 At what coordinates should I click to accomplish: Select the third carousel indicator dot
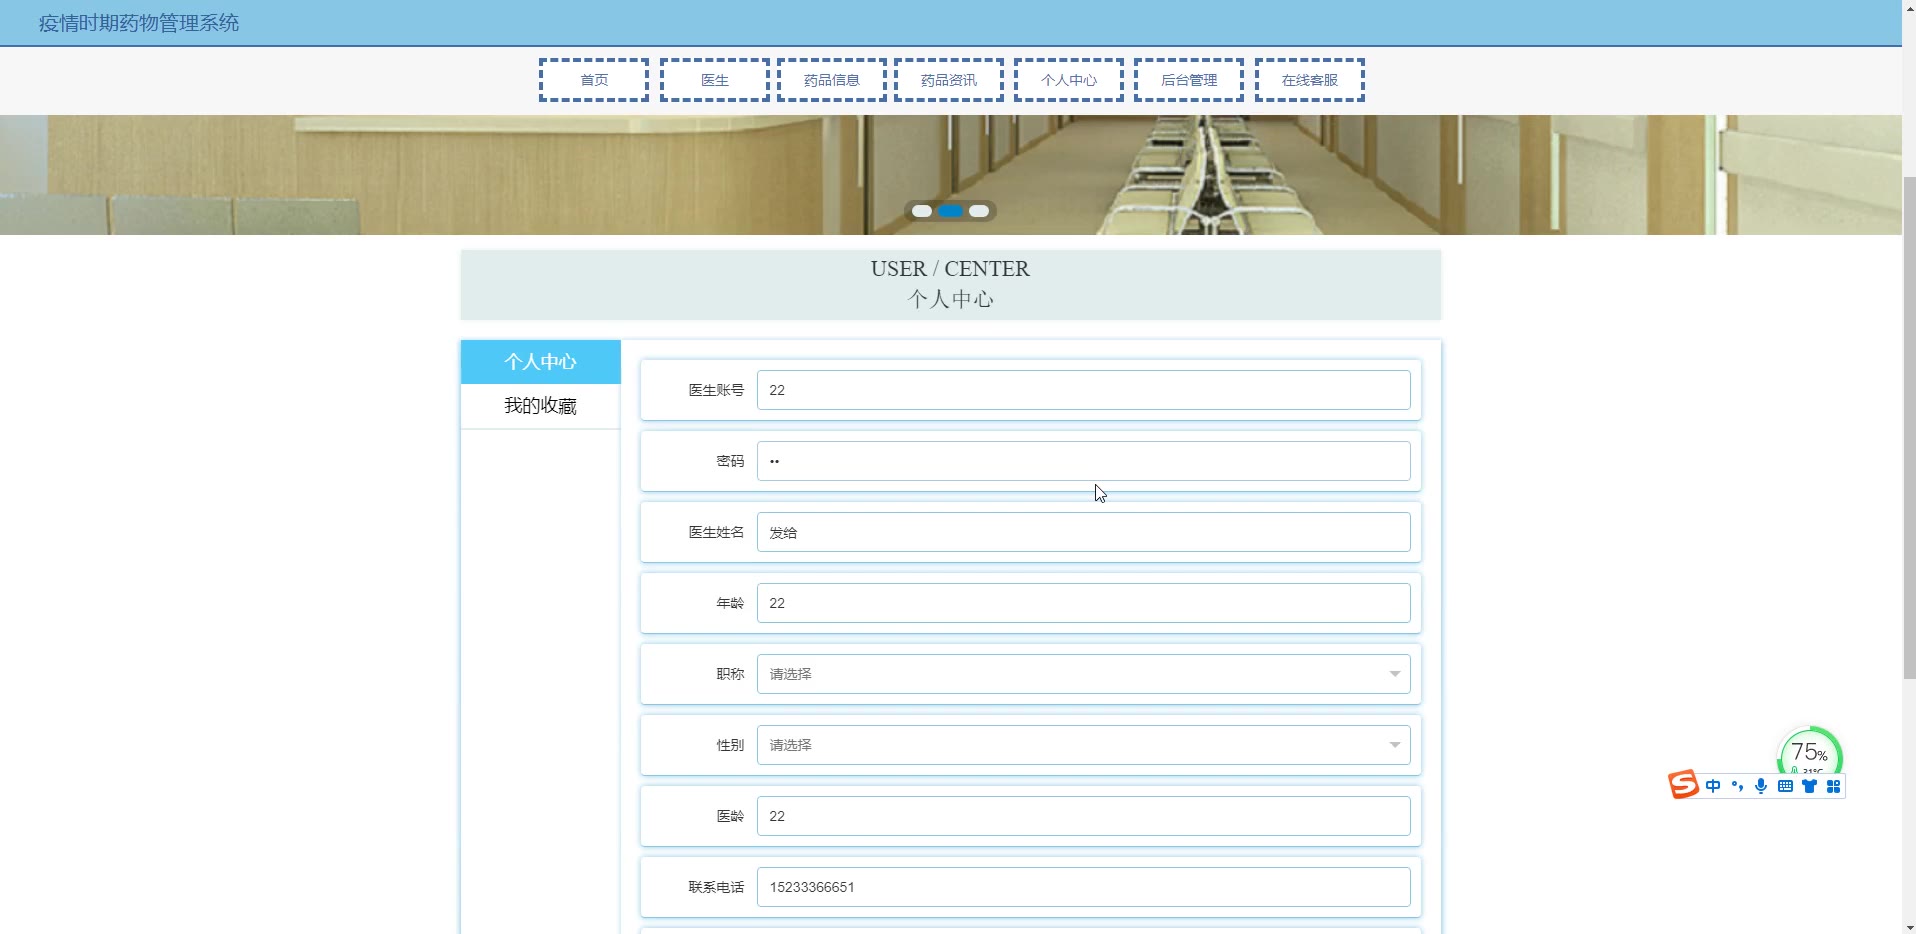click(979, 211)
